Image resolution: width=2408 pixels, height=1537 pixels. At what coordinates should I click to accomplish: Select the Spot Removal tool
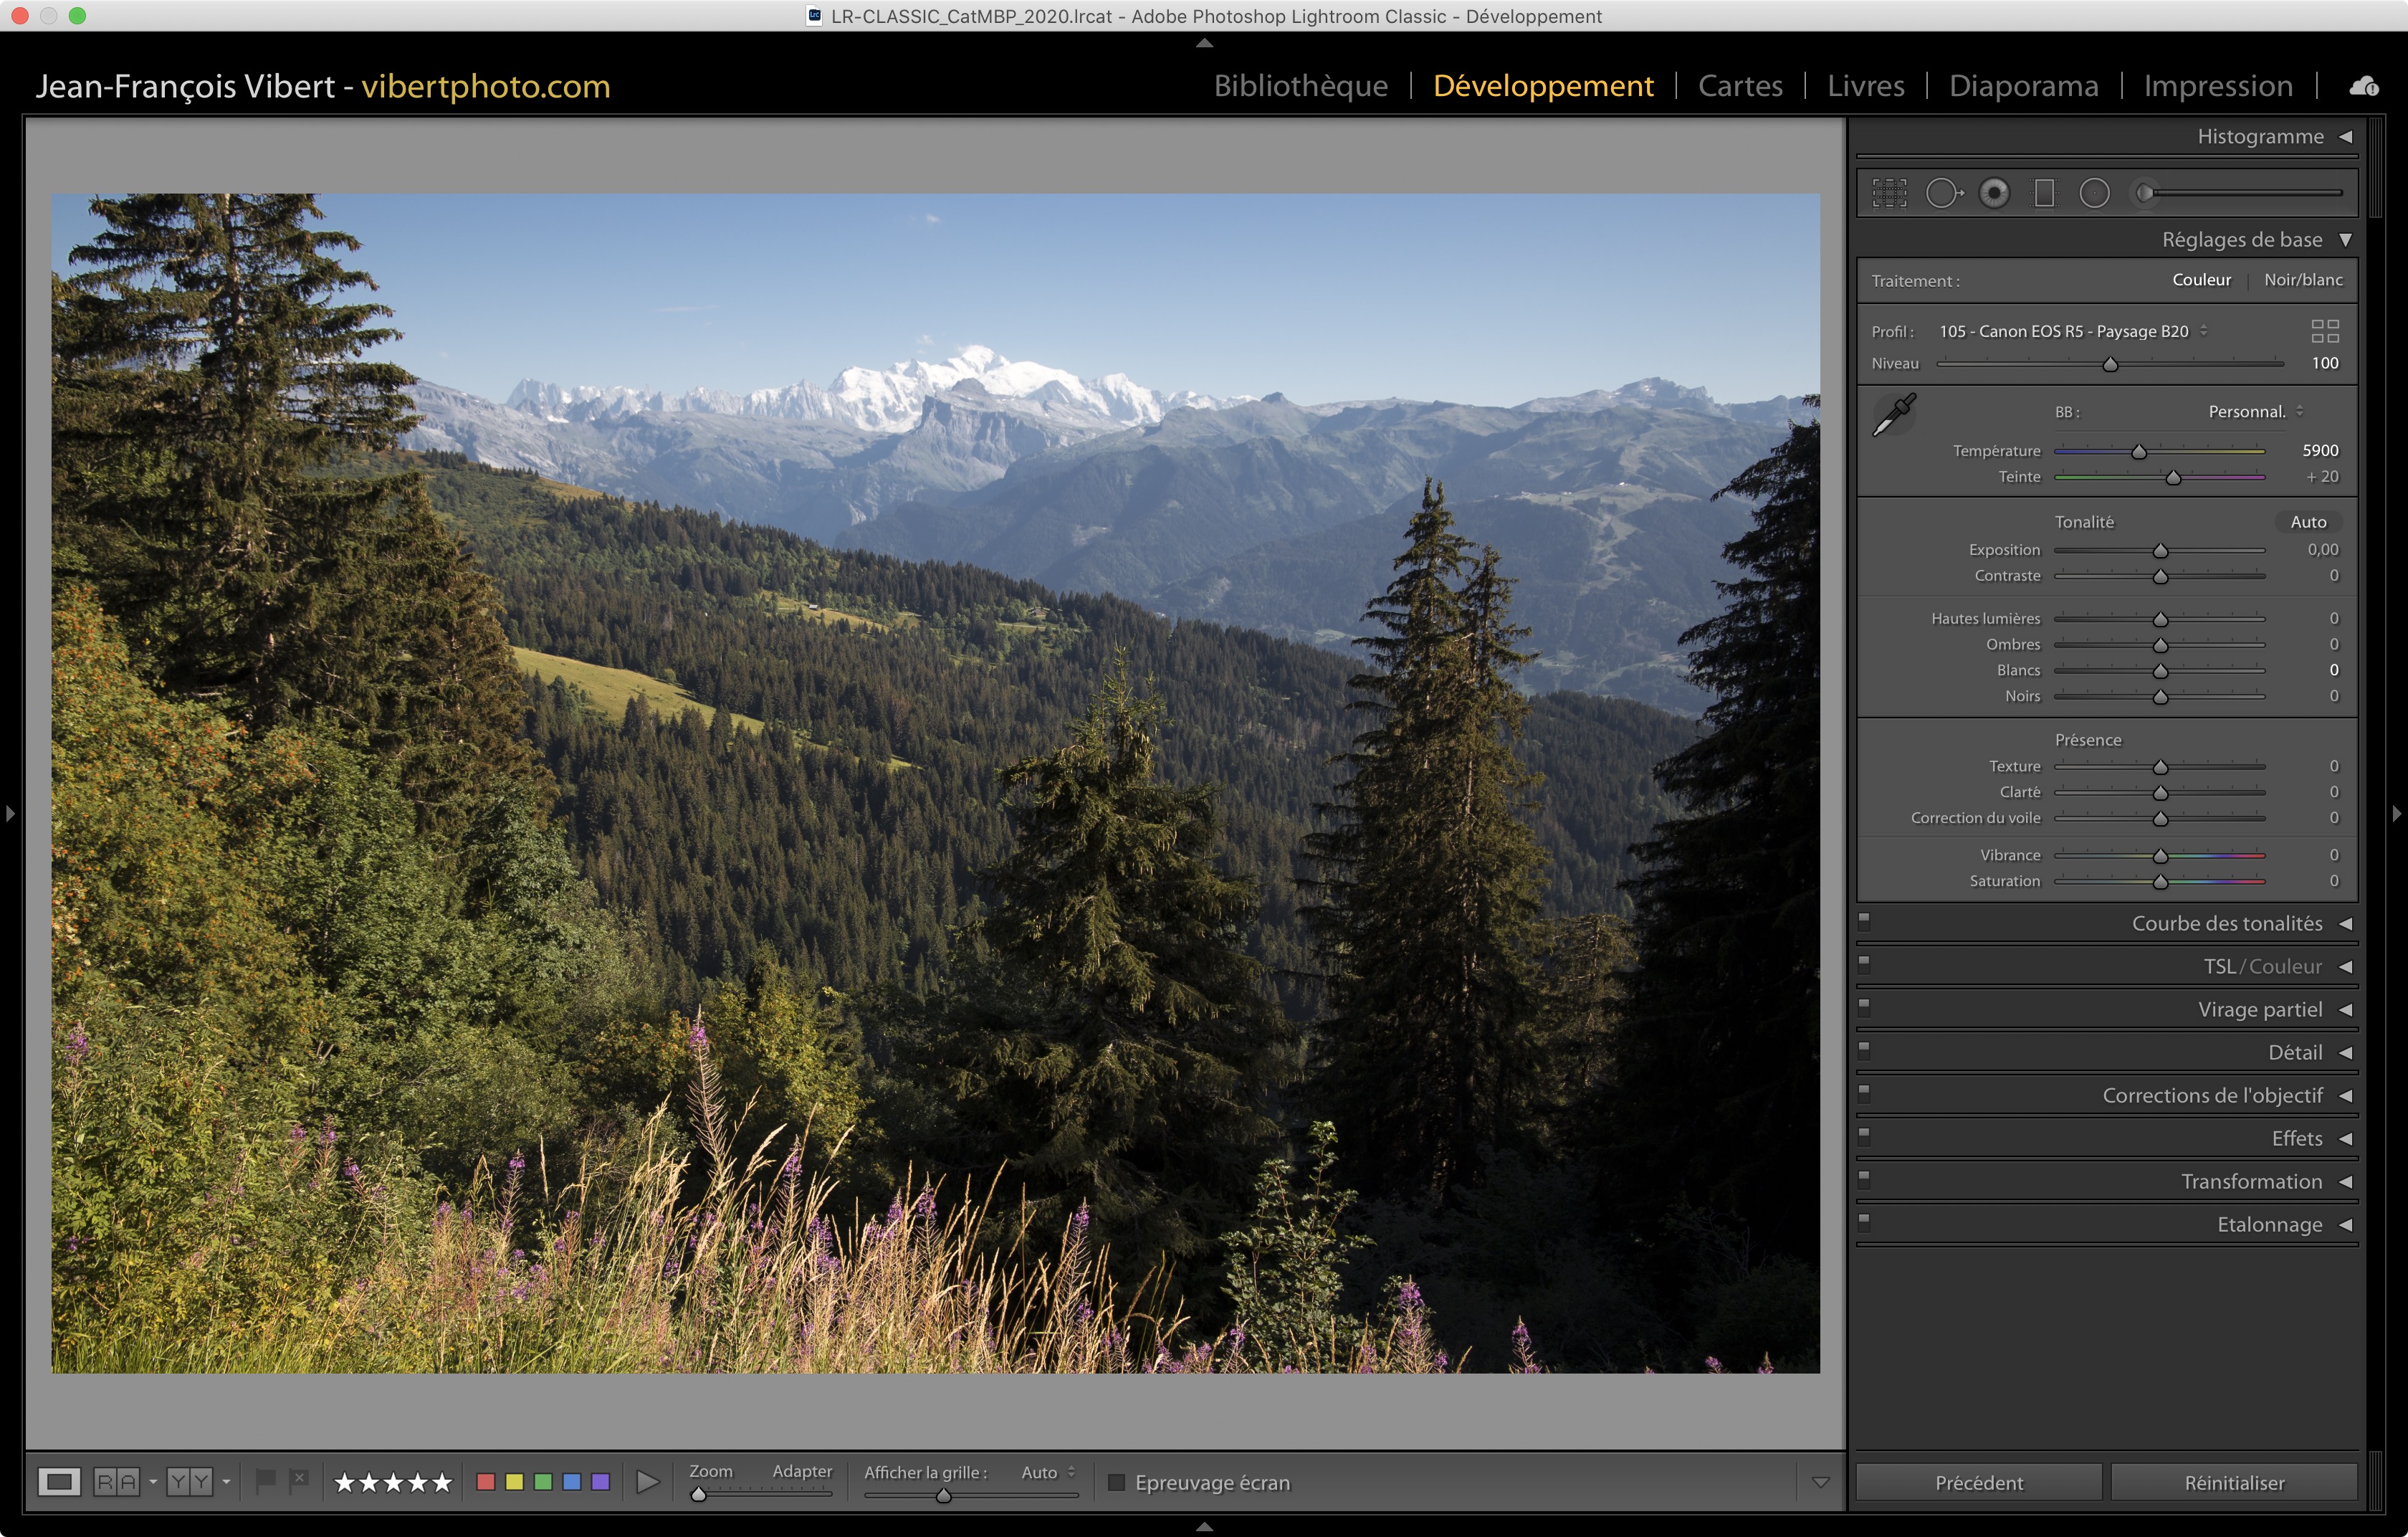1942,193
